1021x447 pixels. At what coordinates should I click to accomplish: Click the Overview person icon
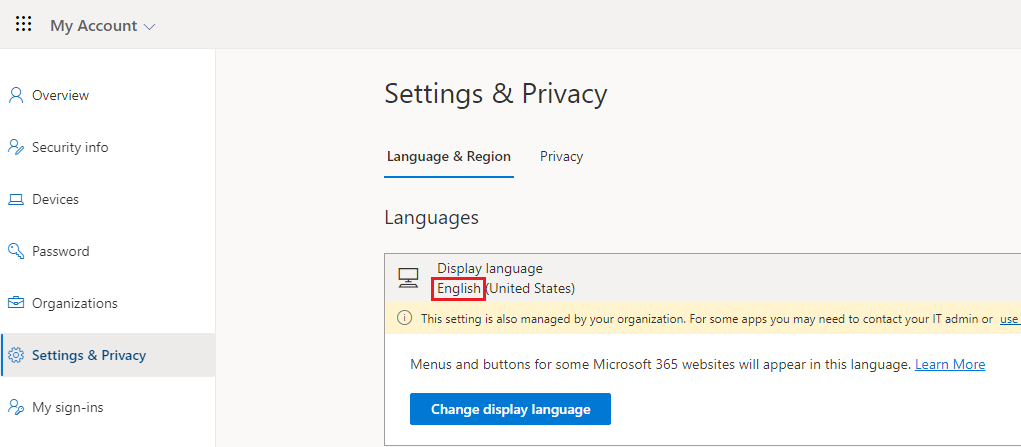coord(16,95)
